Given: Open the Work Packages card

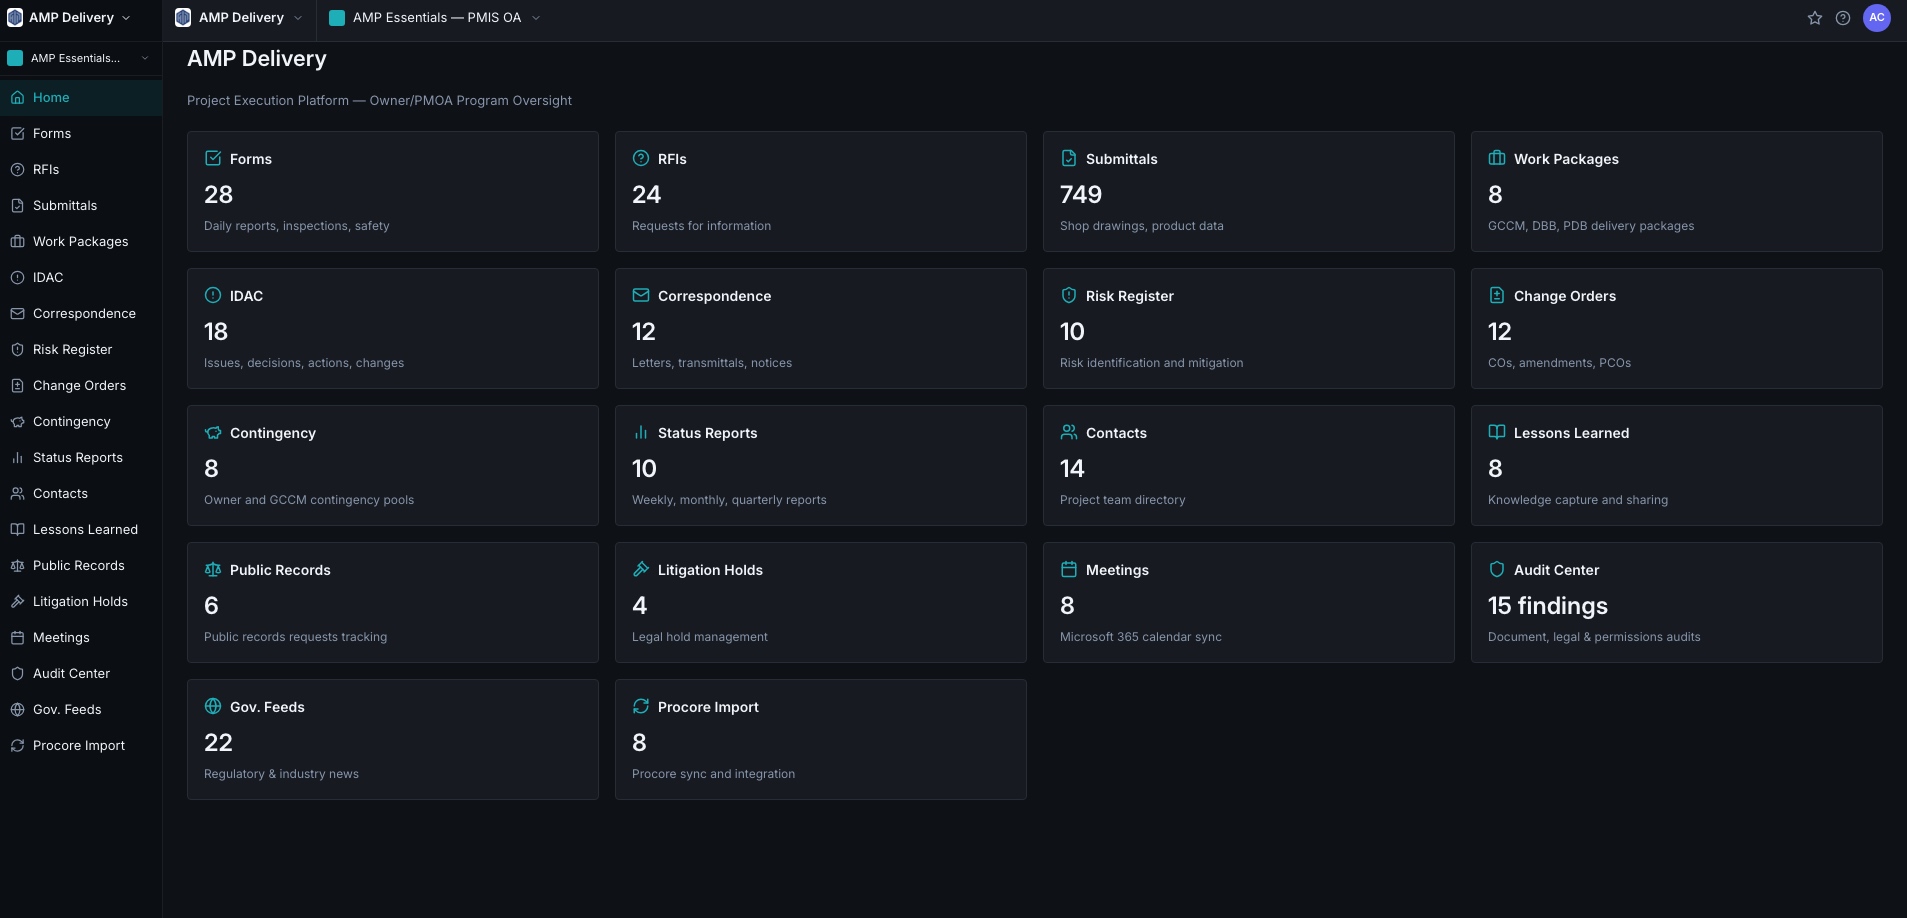Looking at the screenshot, I should [1677, 191].
